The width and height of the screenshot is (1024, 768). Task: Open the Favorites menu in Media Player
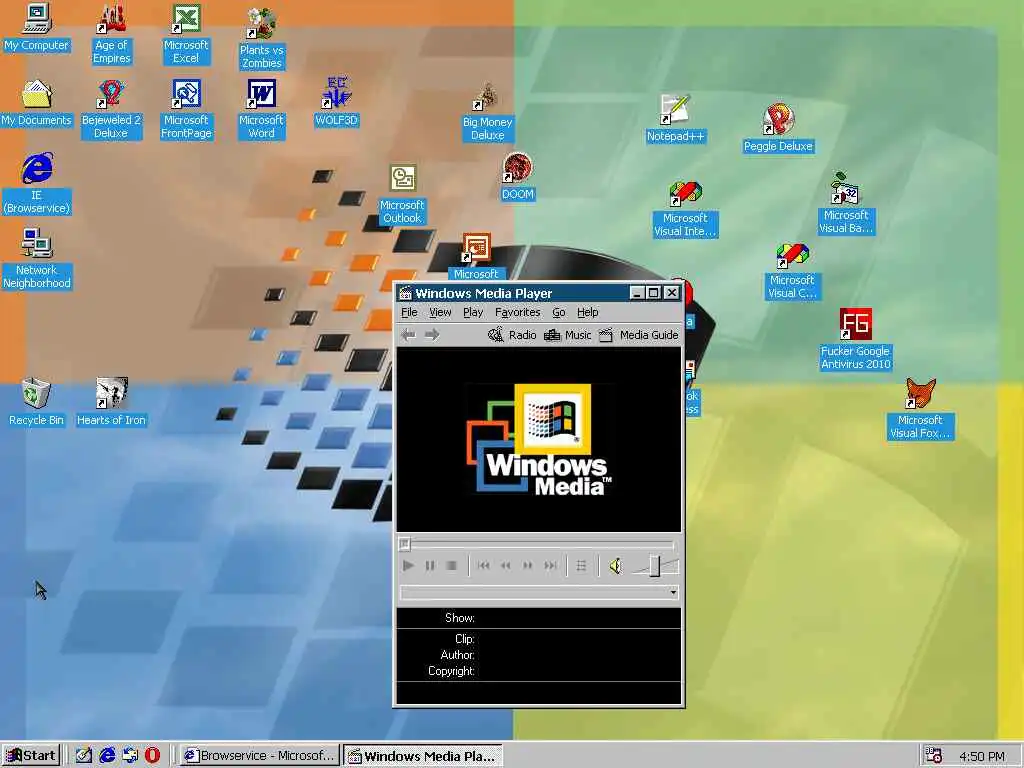tap(517, 312)
